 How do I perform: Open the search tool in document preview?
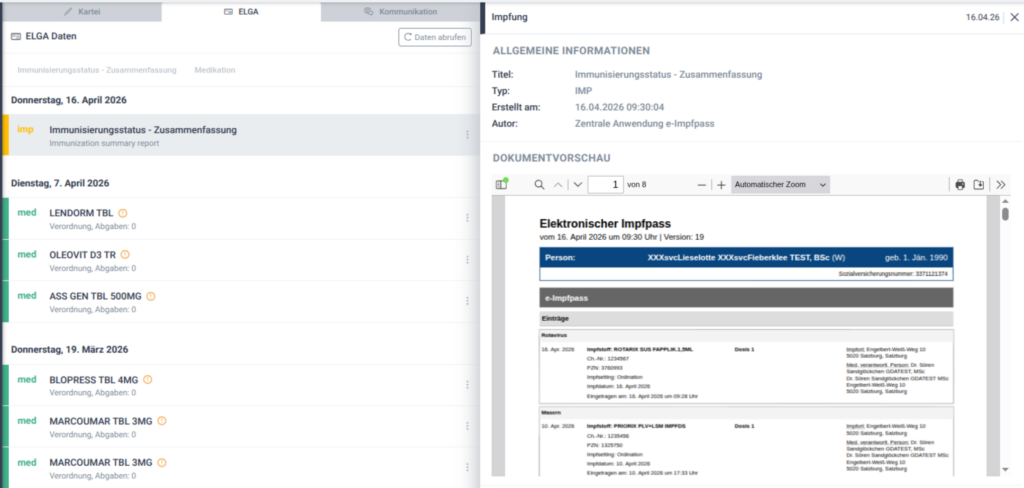pos(540,185)
